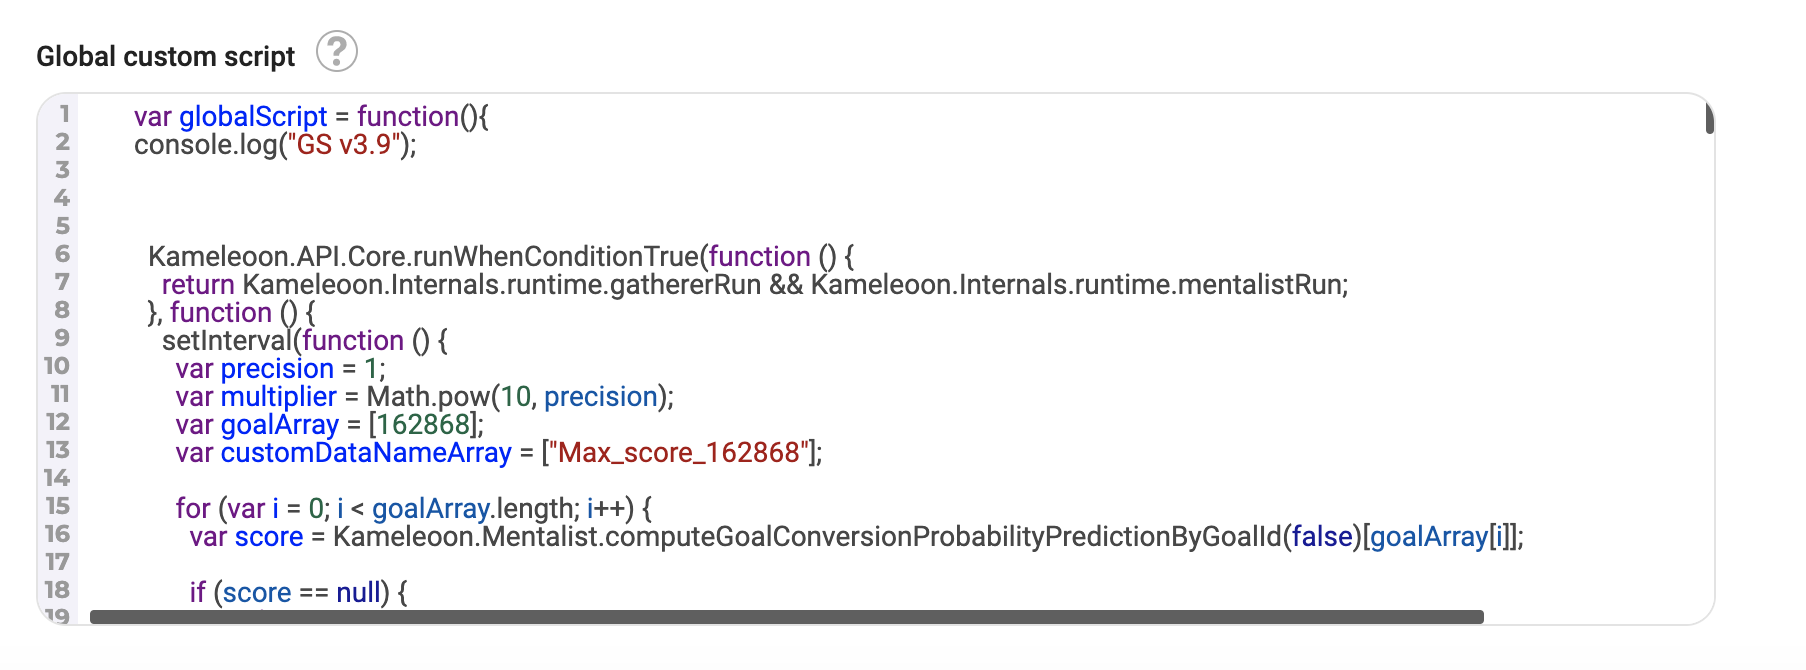Click 'Math.pow' on line 11
Viewport: 1806px width, 670px height.
pyautogui.click(x=428, y=397)
